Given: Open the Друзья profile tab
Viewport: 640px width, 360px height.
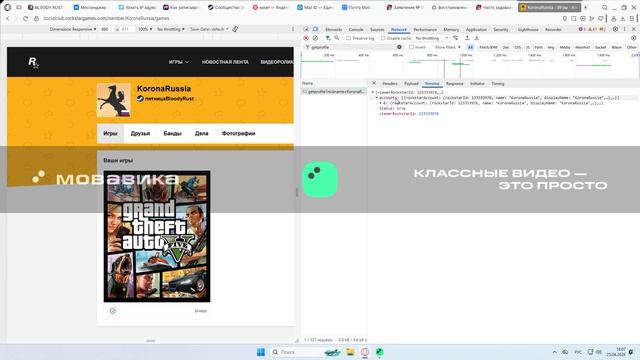Looking at the screenshot, I should click(140, 133).
